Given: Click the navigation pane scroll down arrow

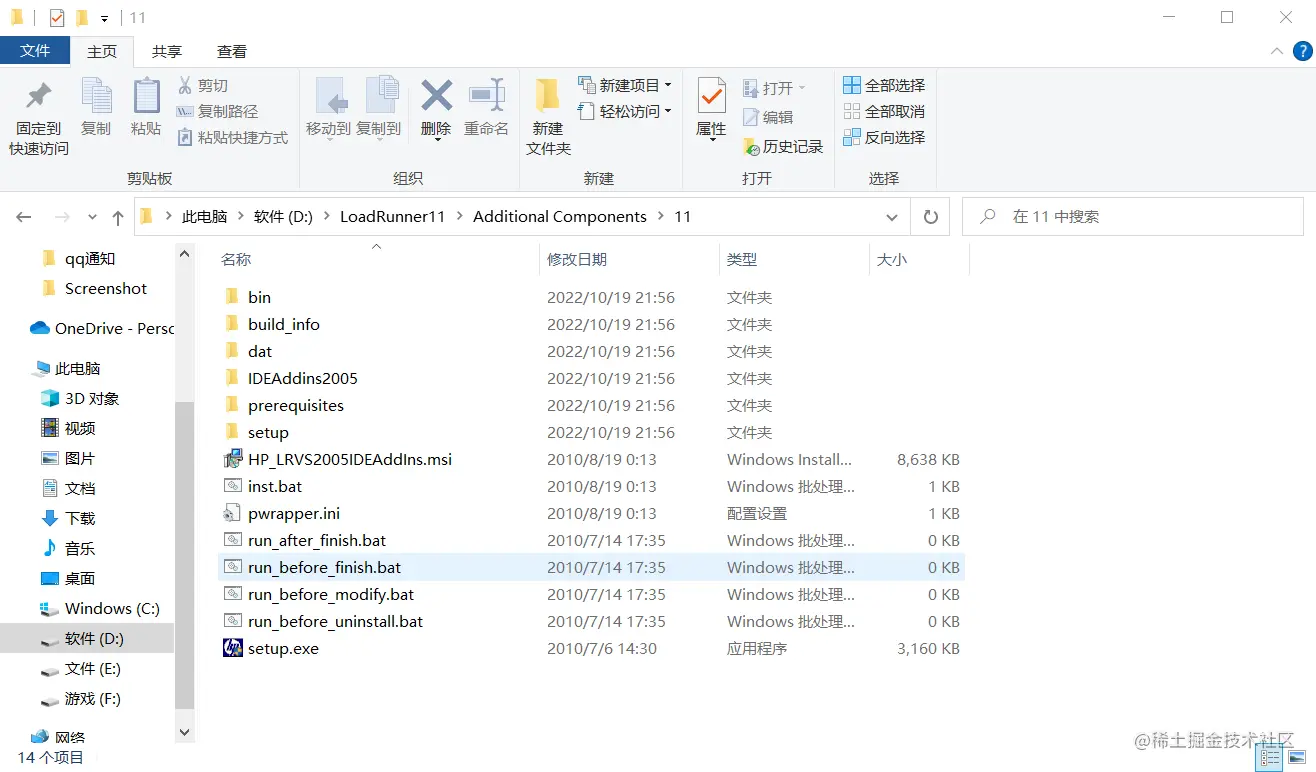Looking at the screenshot, I should 184,733.
